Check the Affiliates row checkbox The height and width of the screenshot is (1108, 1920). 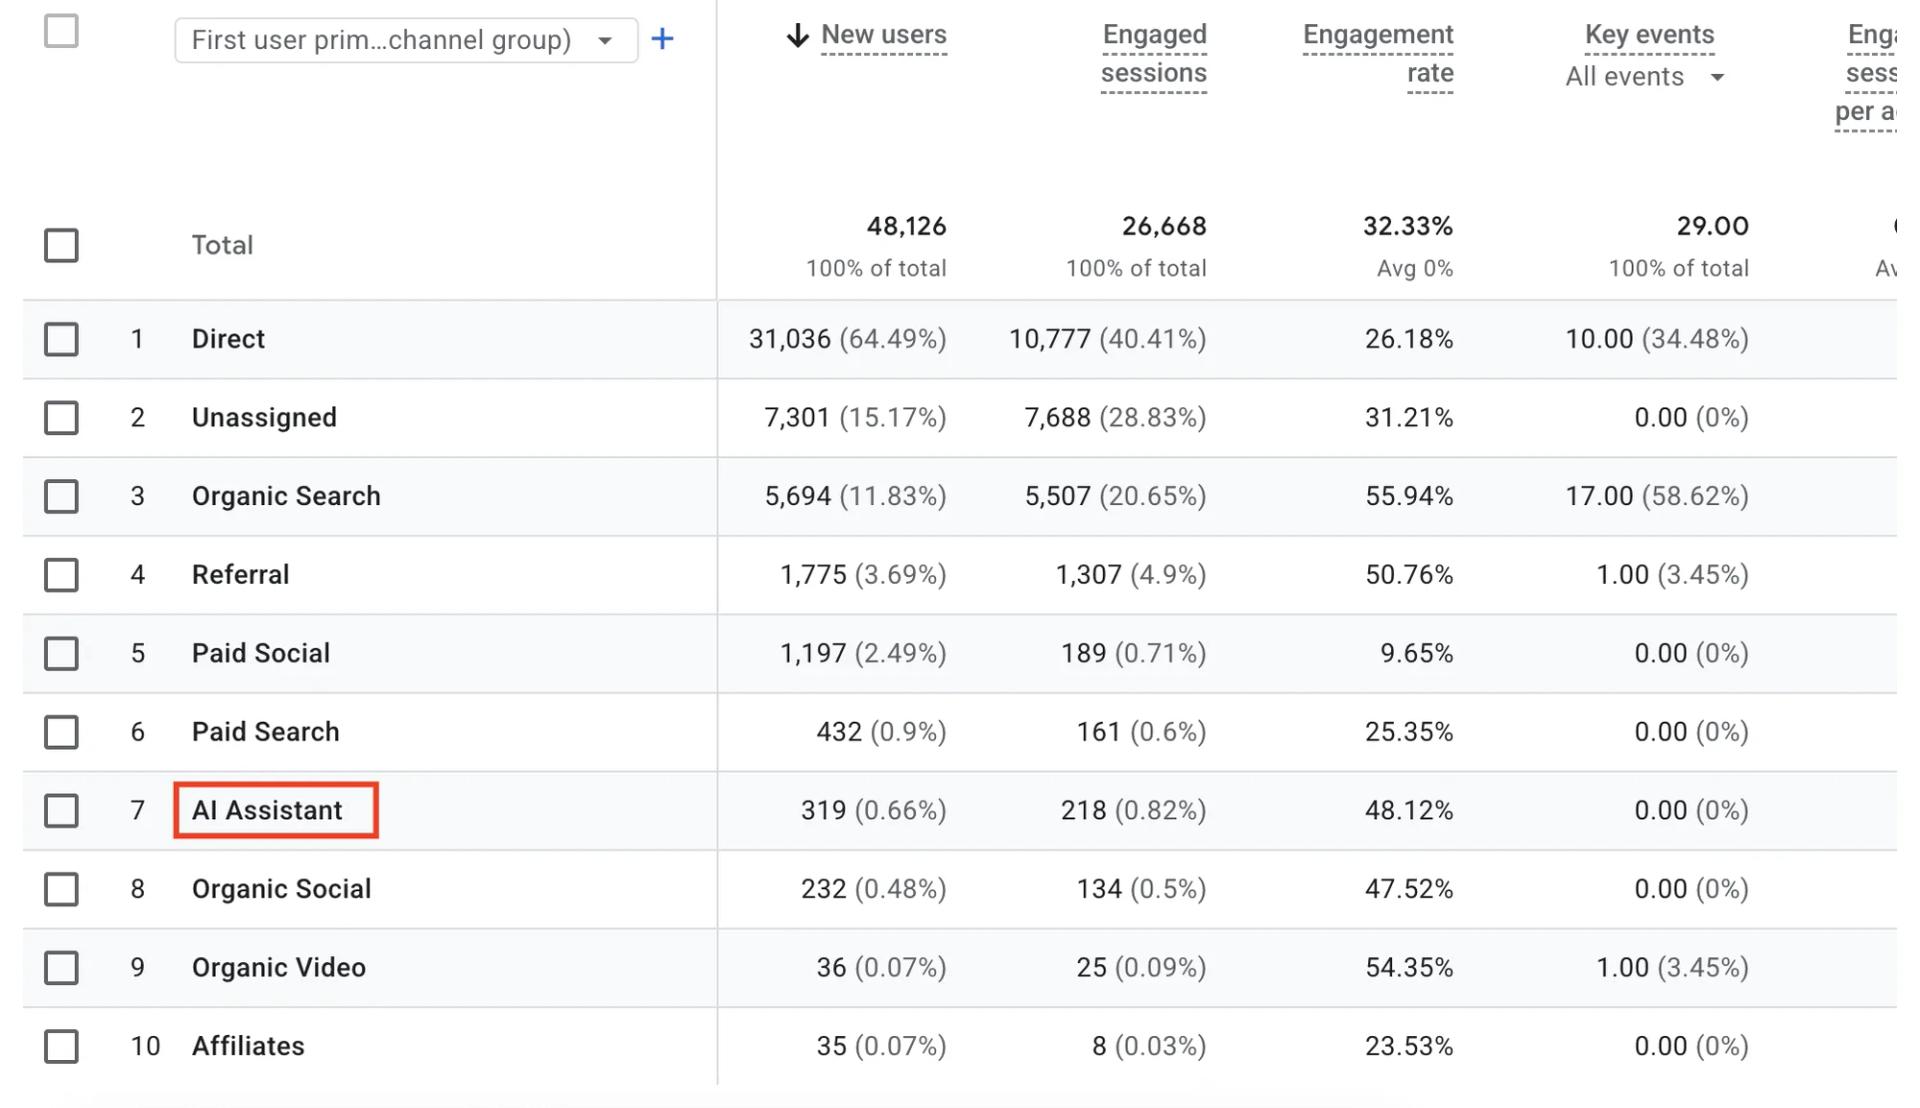click(61, 1047)
